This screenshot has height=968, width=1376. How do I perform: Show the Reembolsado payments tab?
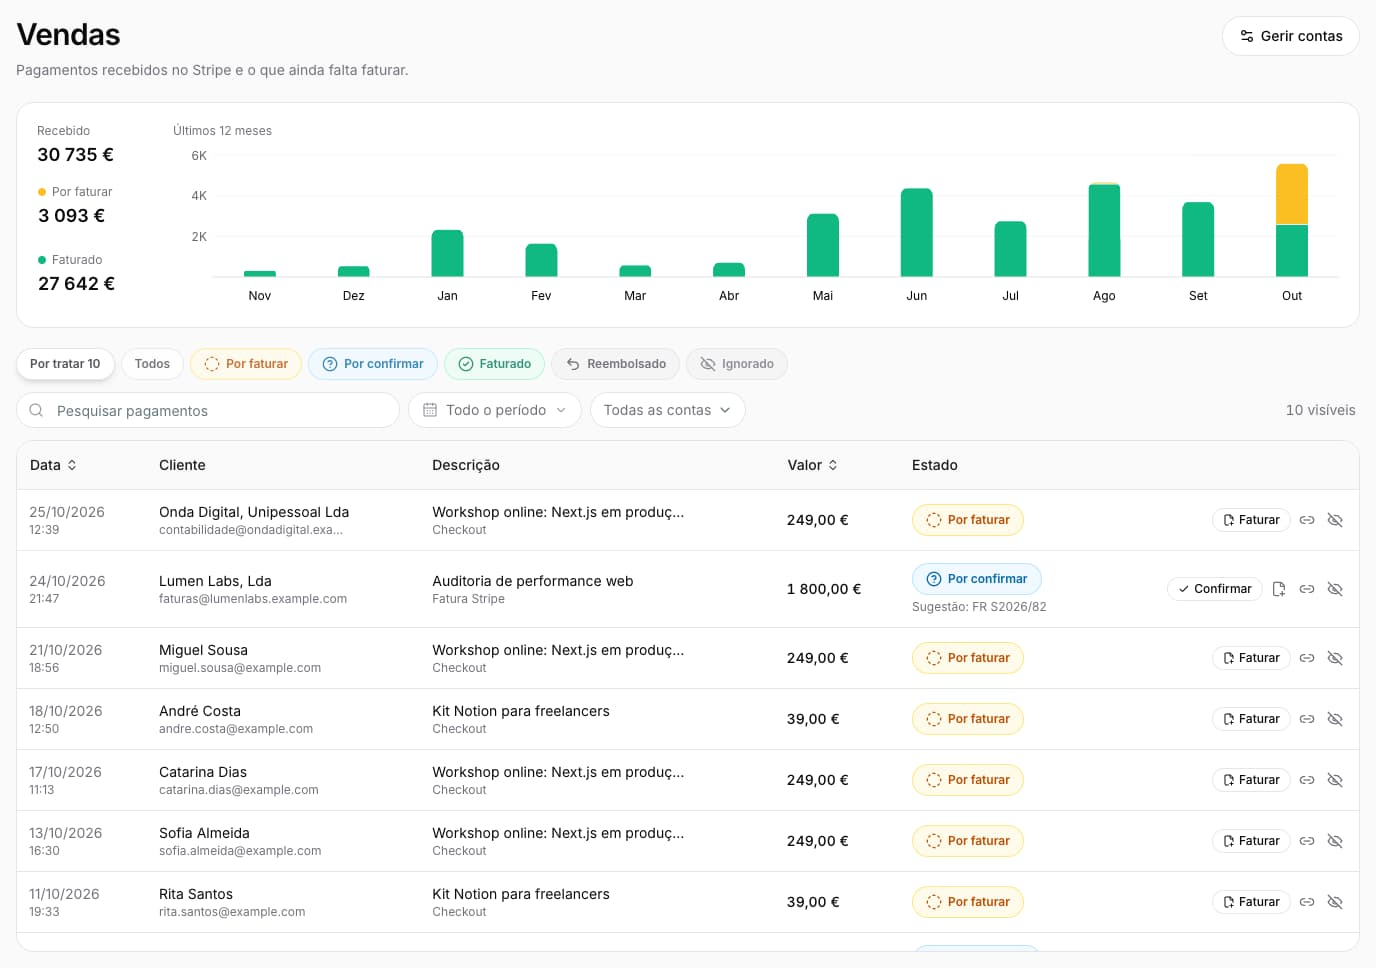click(x=616, y=364)
